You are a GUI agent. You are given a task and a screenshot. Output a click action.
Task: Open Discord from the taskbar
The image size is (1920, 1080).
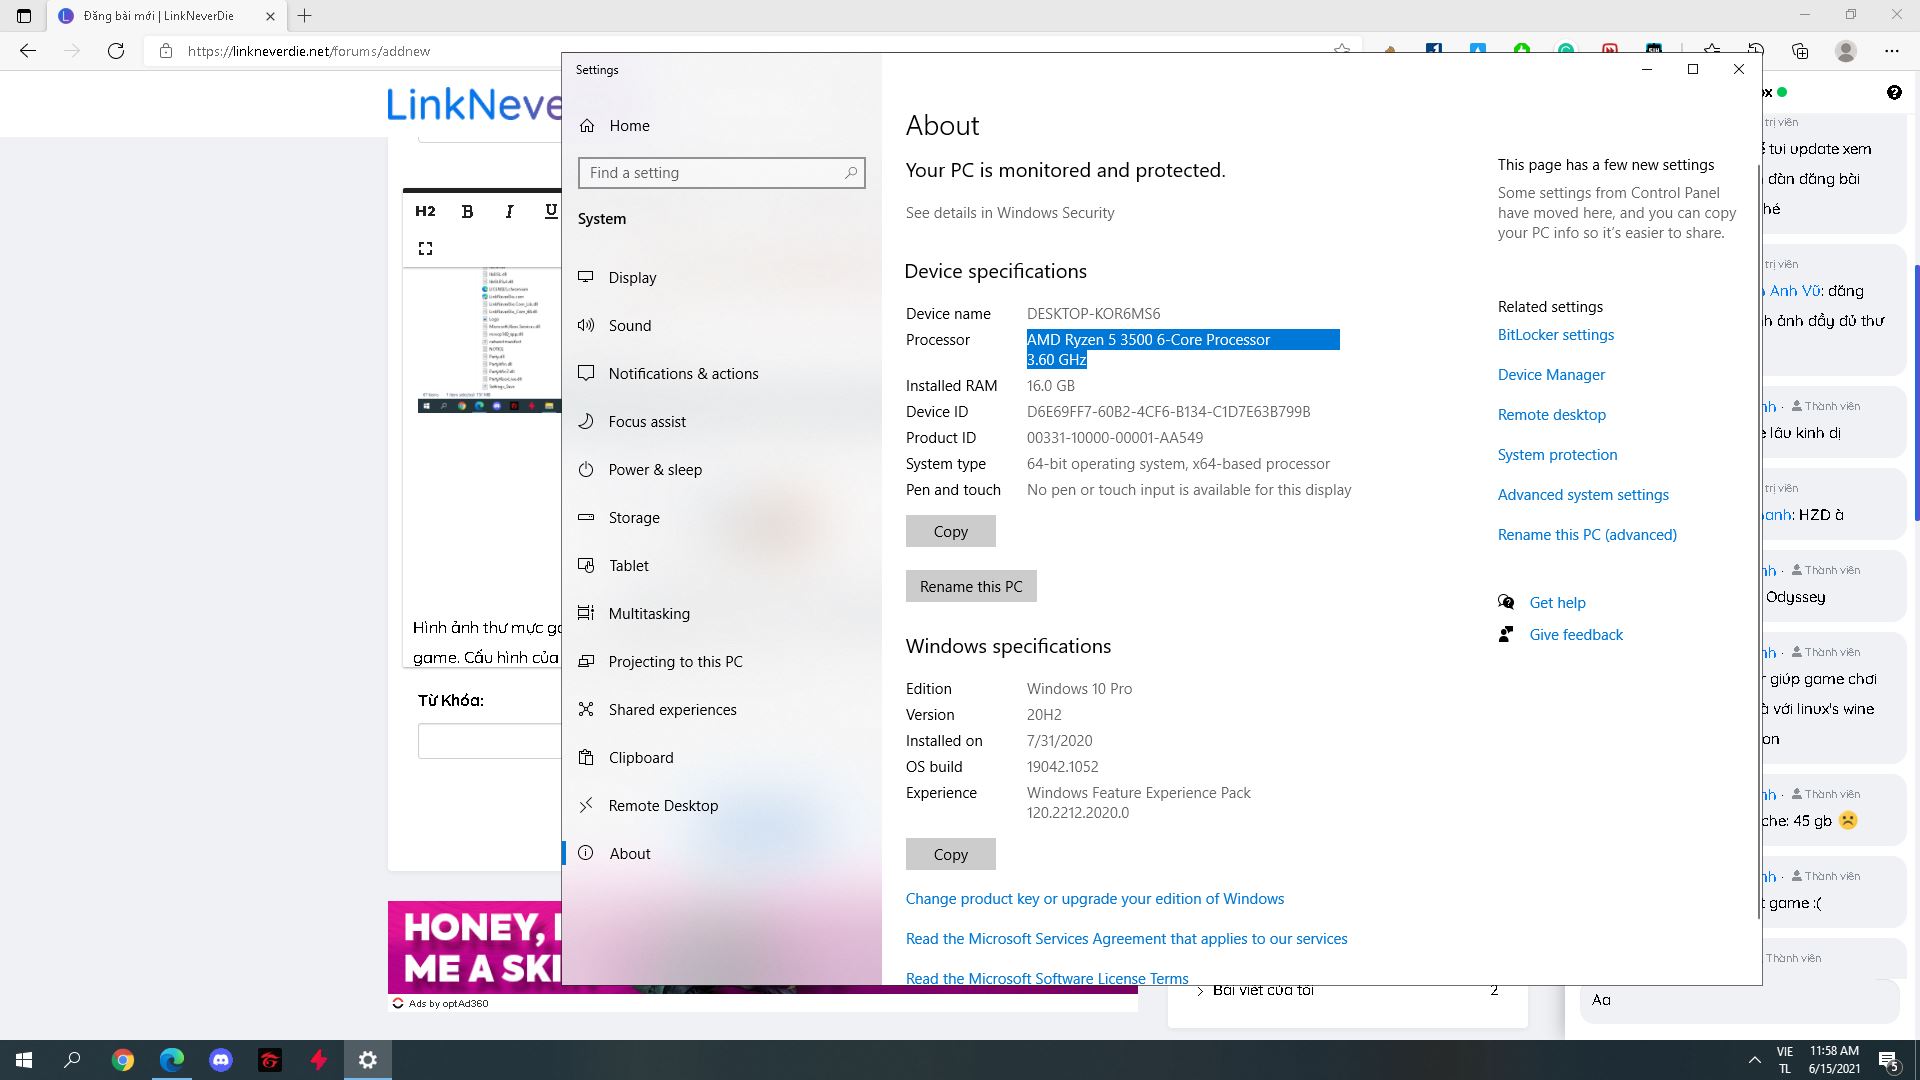[221, 1060]
